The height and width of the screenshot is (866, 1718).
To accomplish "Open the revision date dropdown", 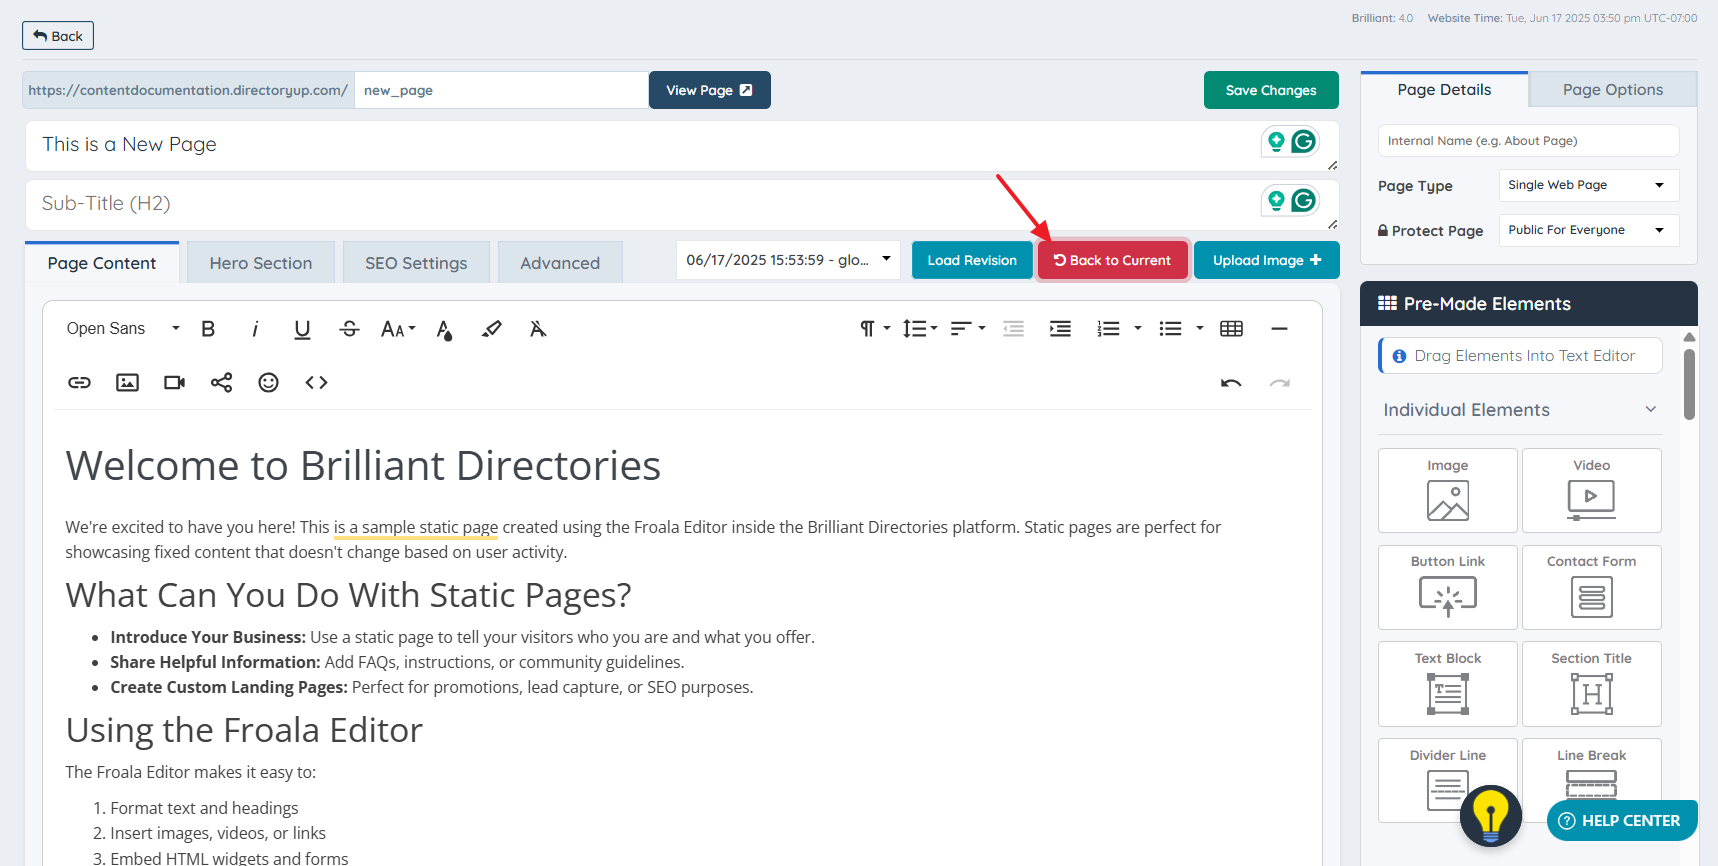I will [x=788, y=260].
